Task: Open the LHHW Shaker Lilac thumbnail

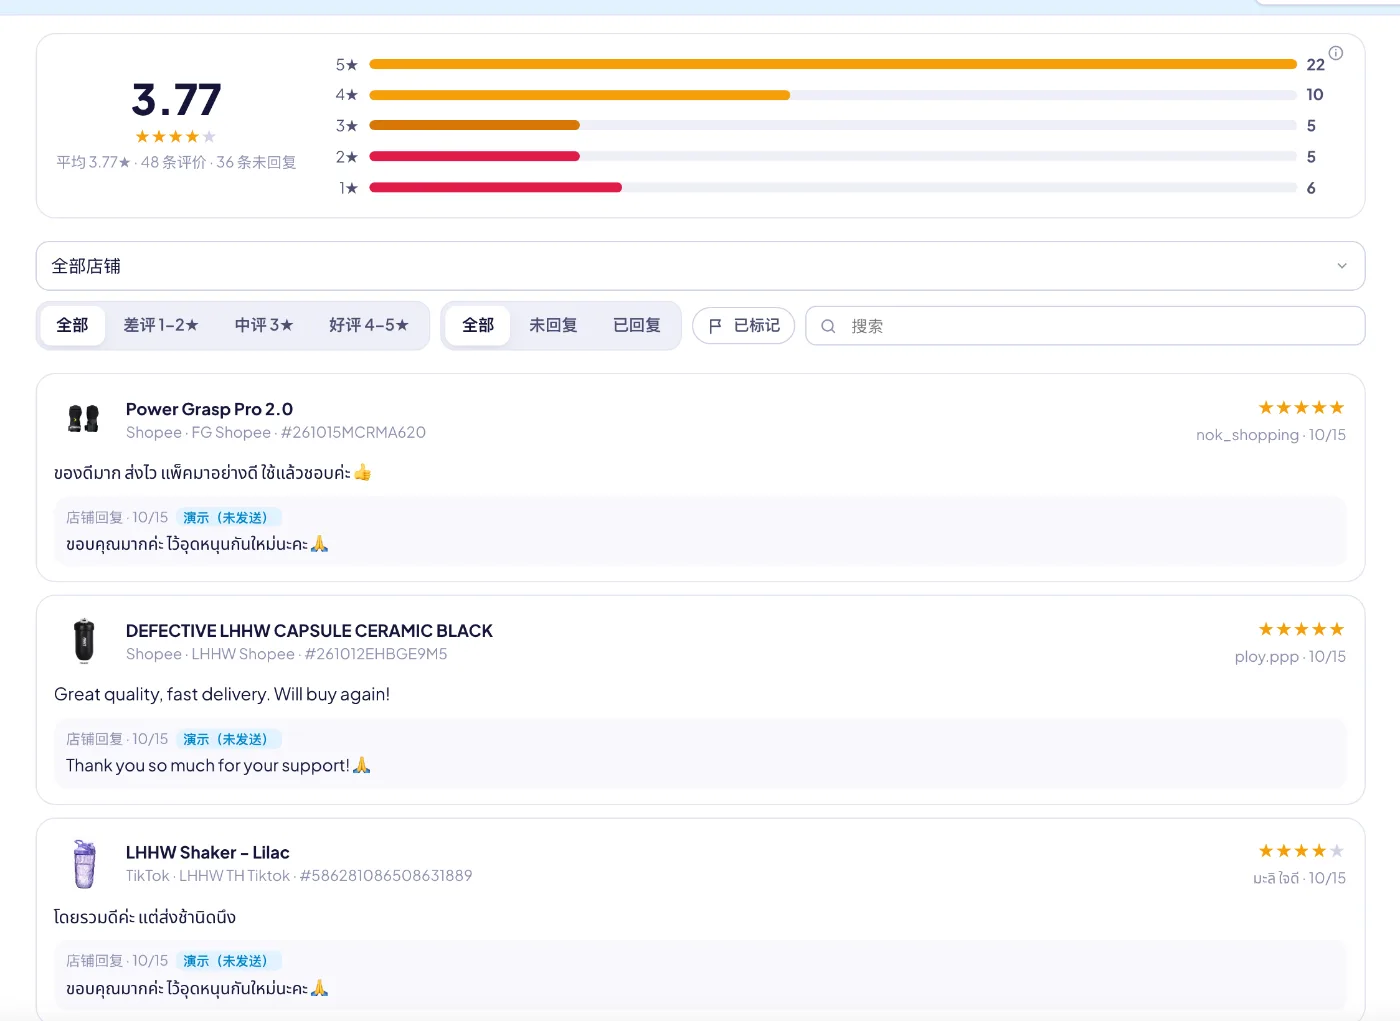Action: coord(84,864)
